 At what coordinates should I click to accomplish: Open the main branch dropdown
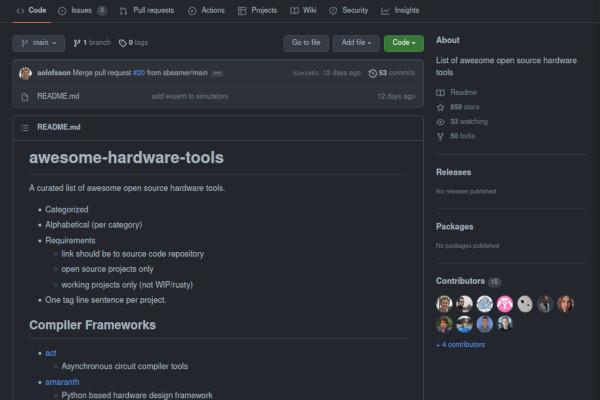[x=38, y=43]
